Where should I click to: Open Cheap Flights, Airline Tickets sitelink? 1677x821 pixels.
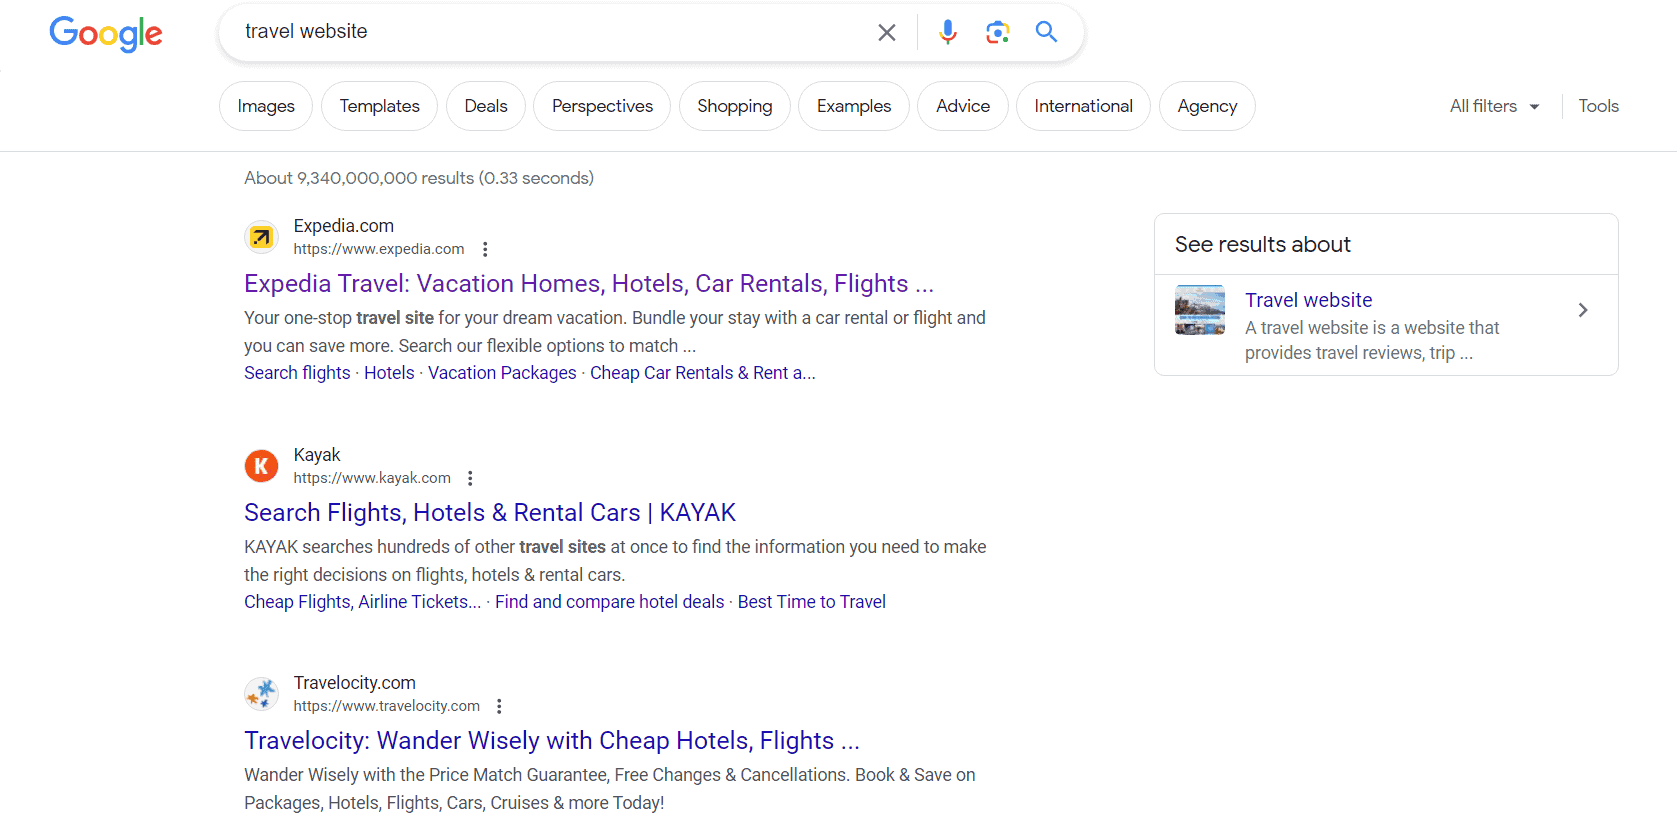362,602
